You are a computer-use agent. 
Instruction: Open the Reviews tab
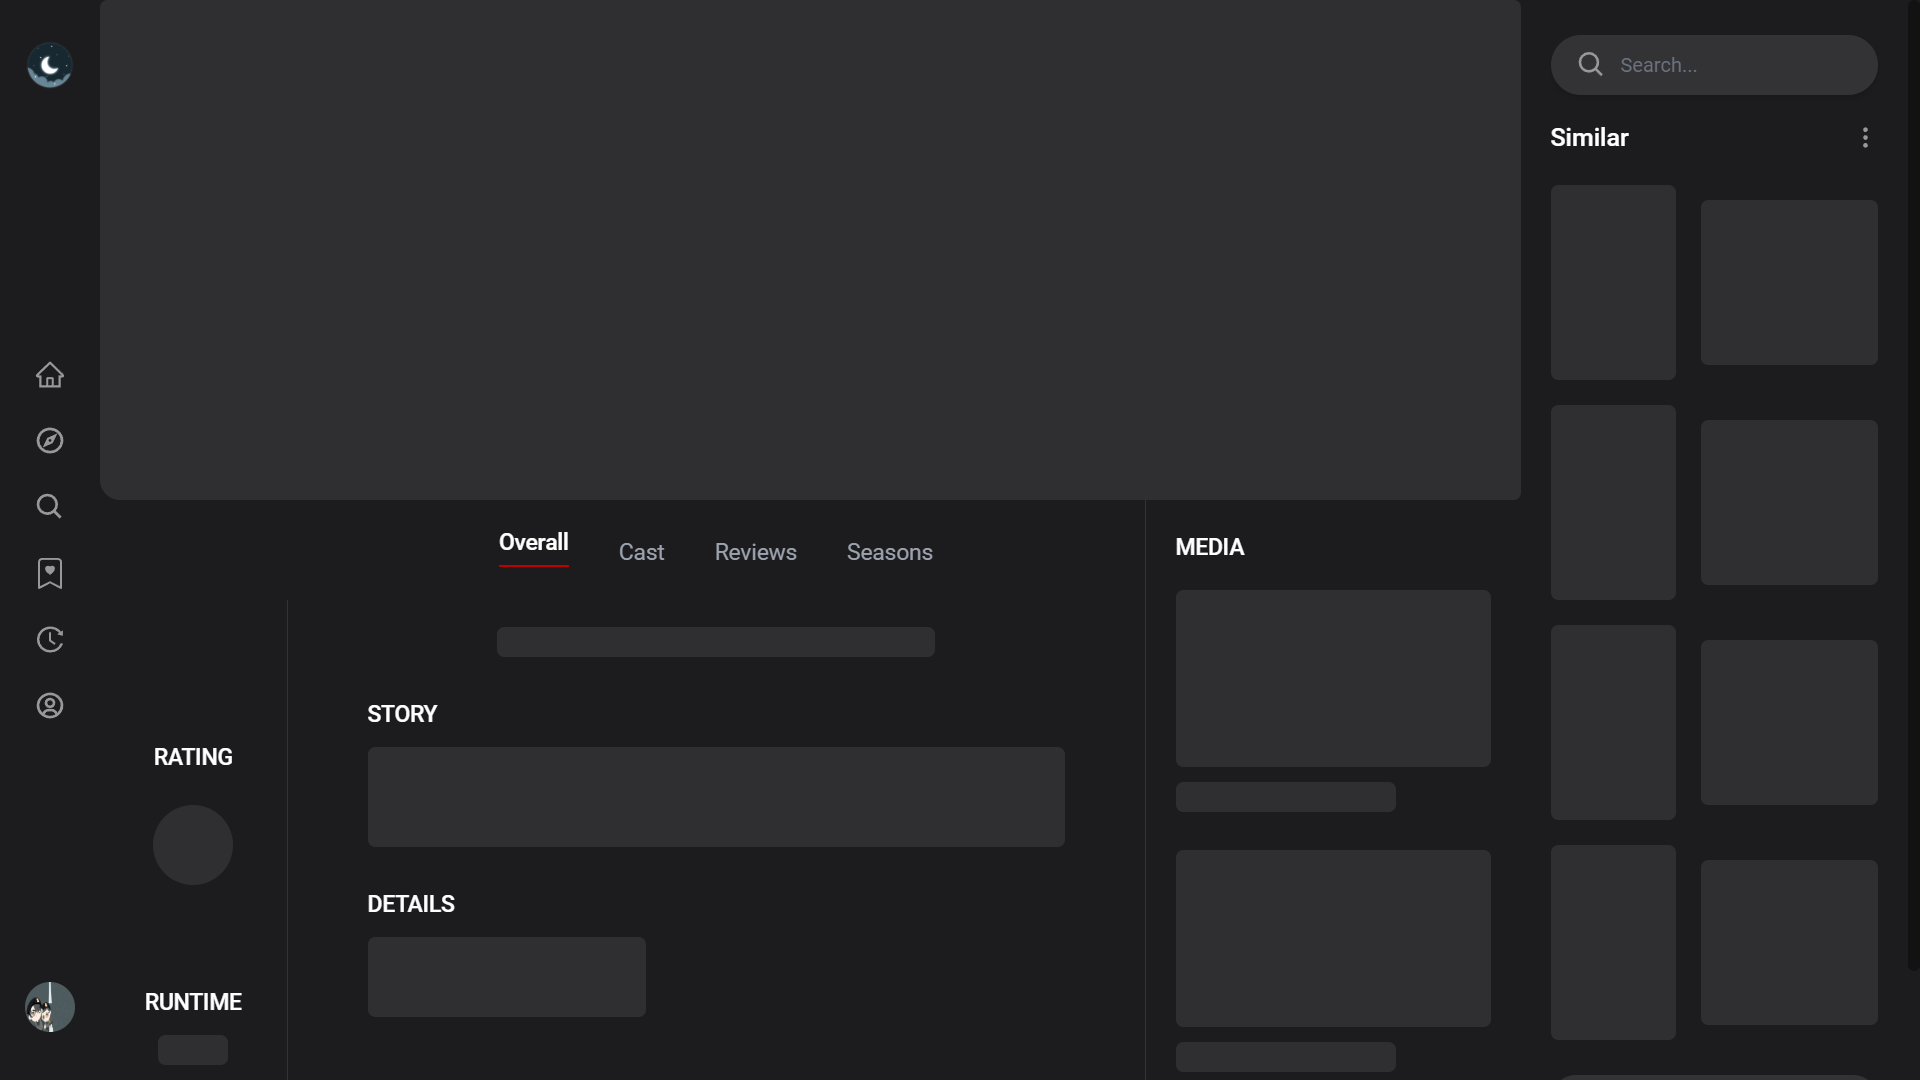(755, 552)
